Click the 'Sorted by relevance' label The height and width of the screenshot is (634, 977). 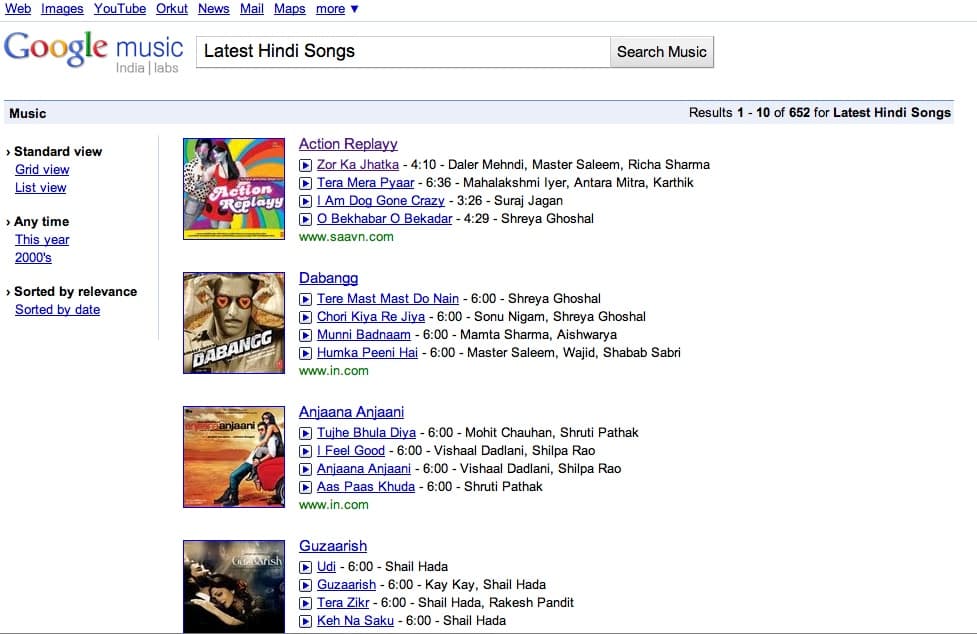pyautogui.click(x=75, y=291)
